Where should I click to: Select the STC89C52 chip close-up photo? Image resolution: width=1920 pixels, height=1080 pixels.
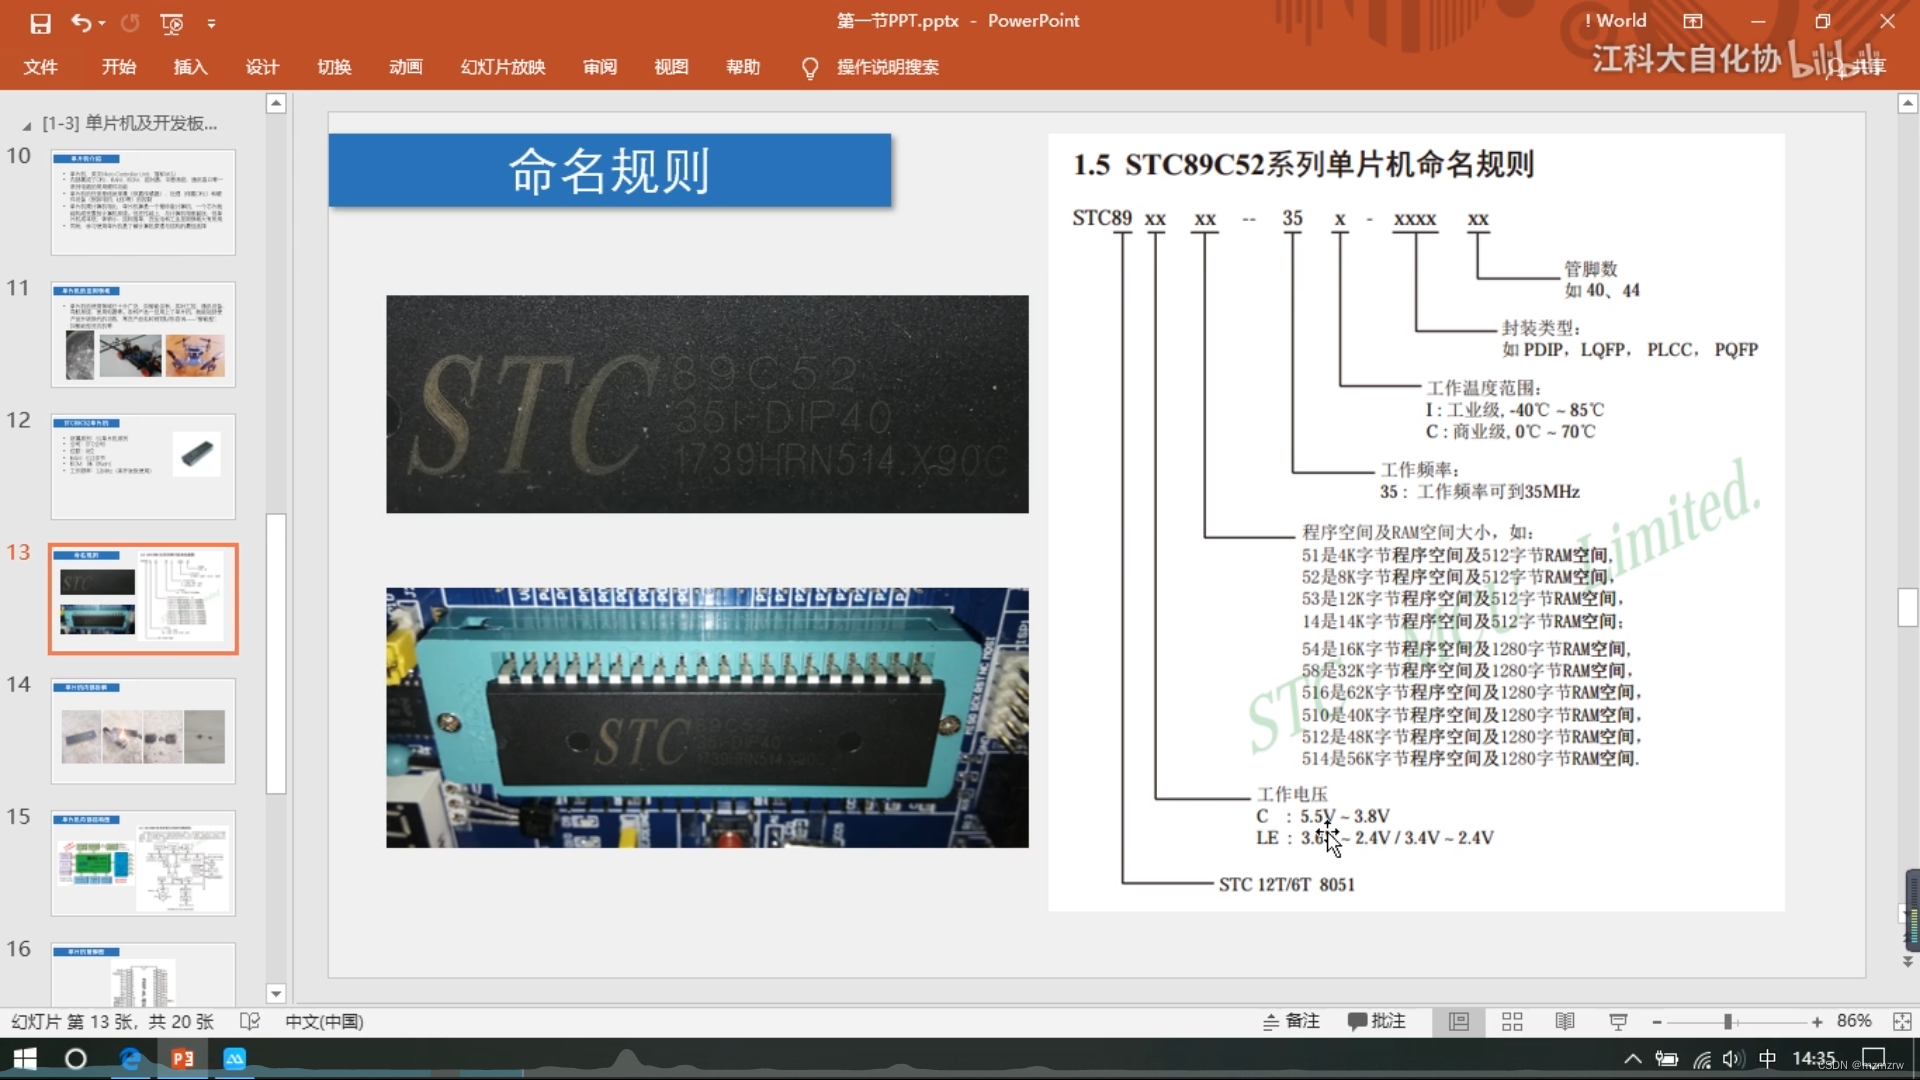tap(707, 404)
